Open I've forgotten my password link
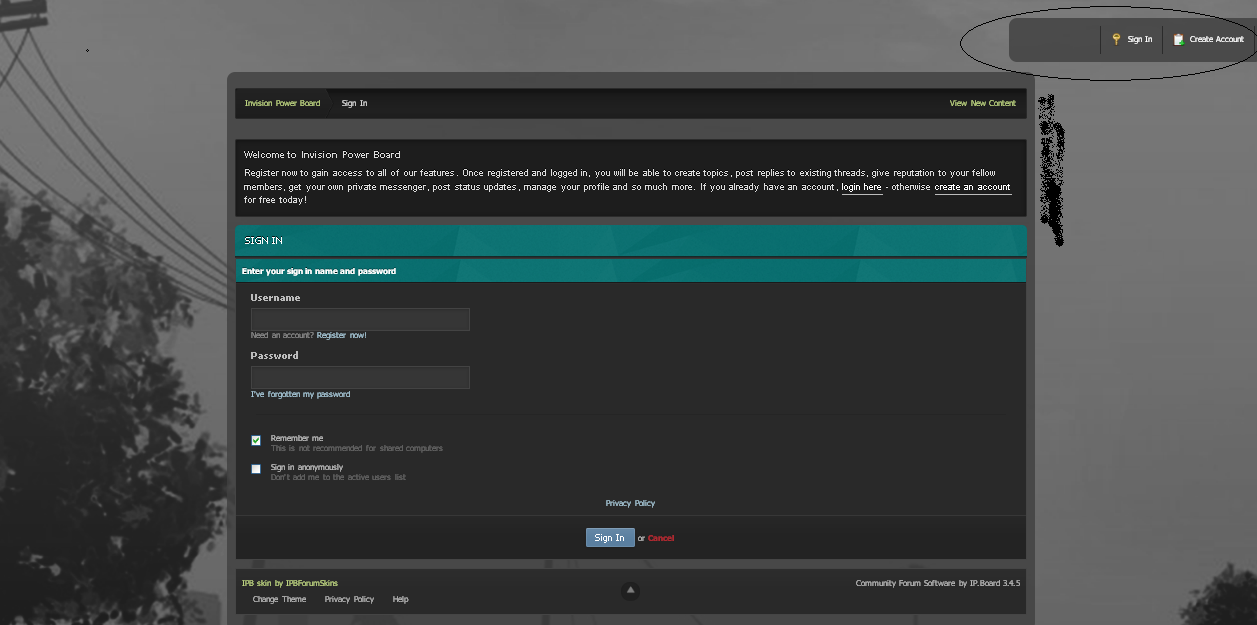The height and width of the screenshot is (625, 1257). pos(300,394)
